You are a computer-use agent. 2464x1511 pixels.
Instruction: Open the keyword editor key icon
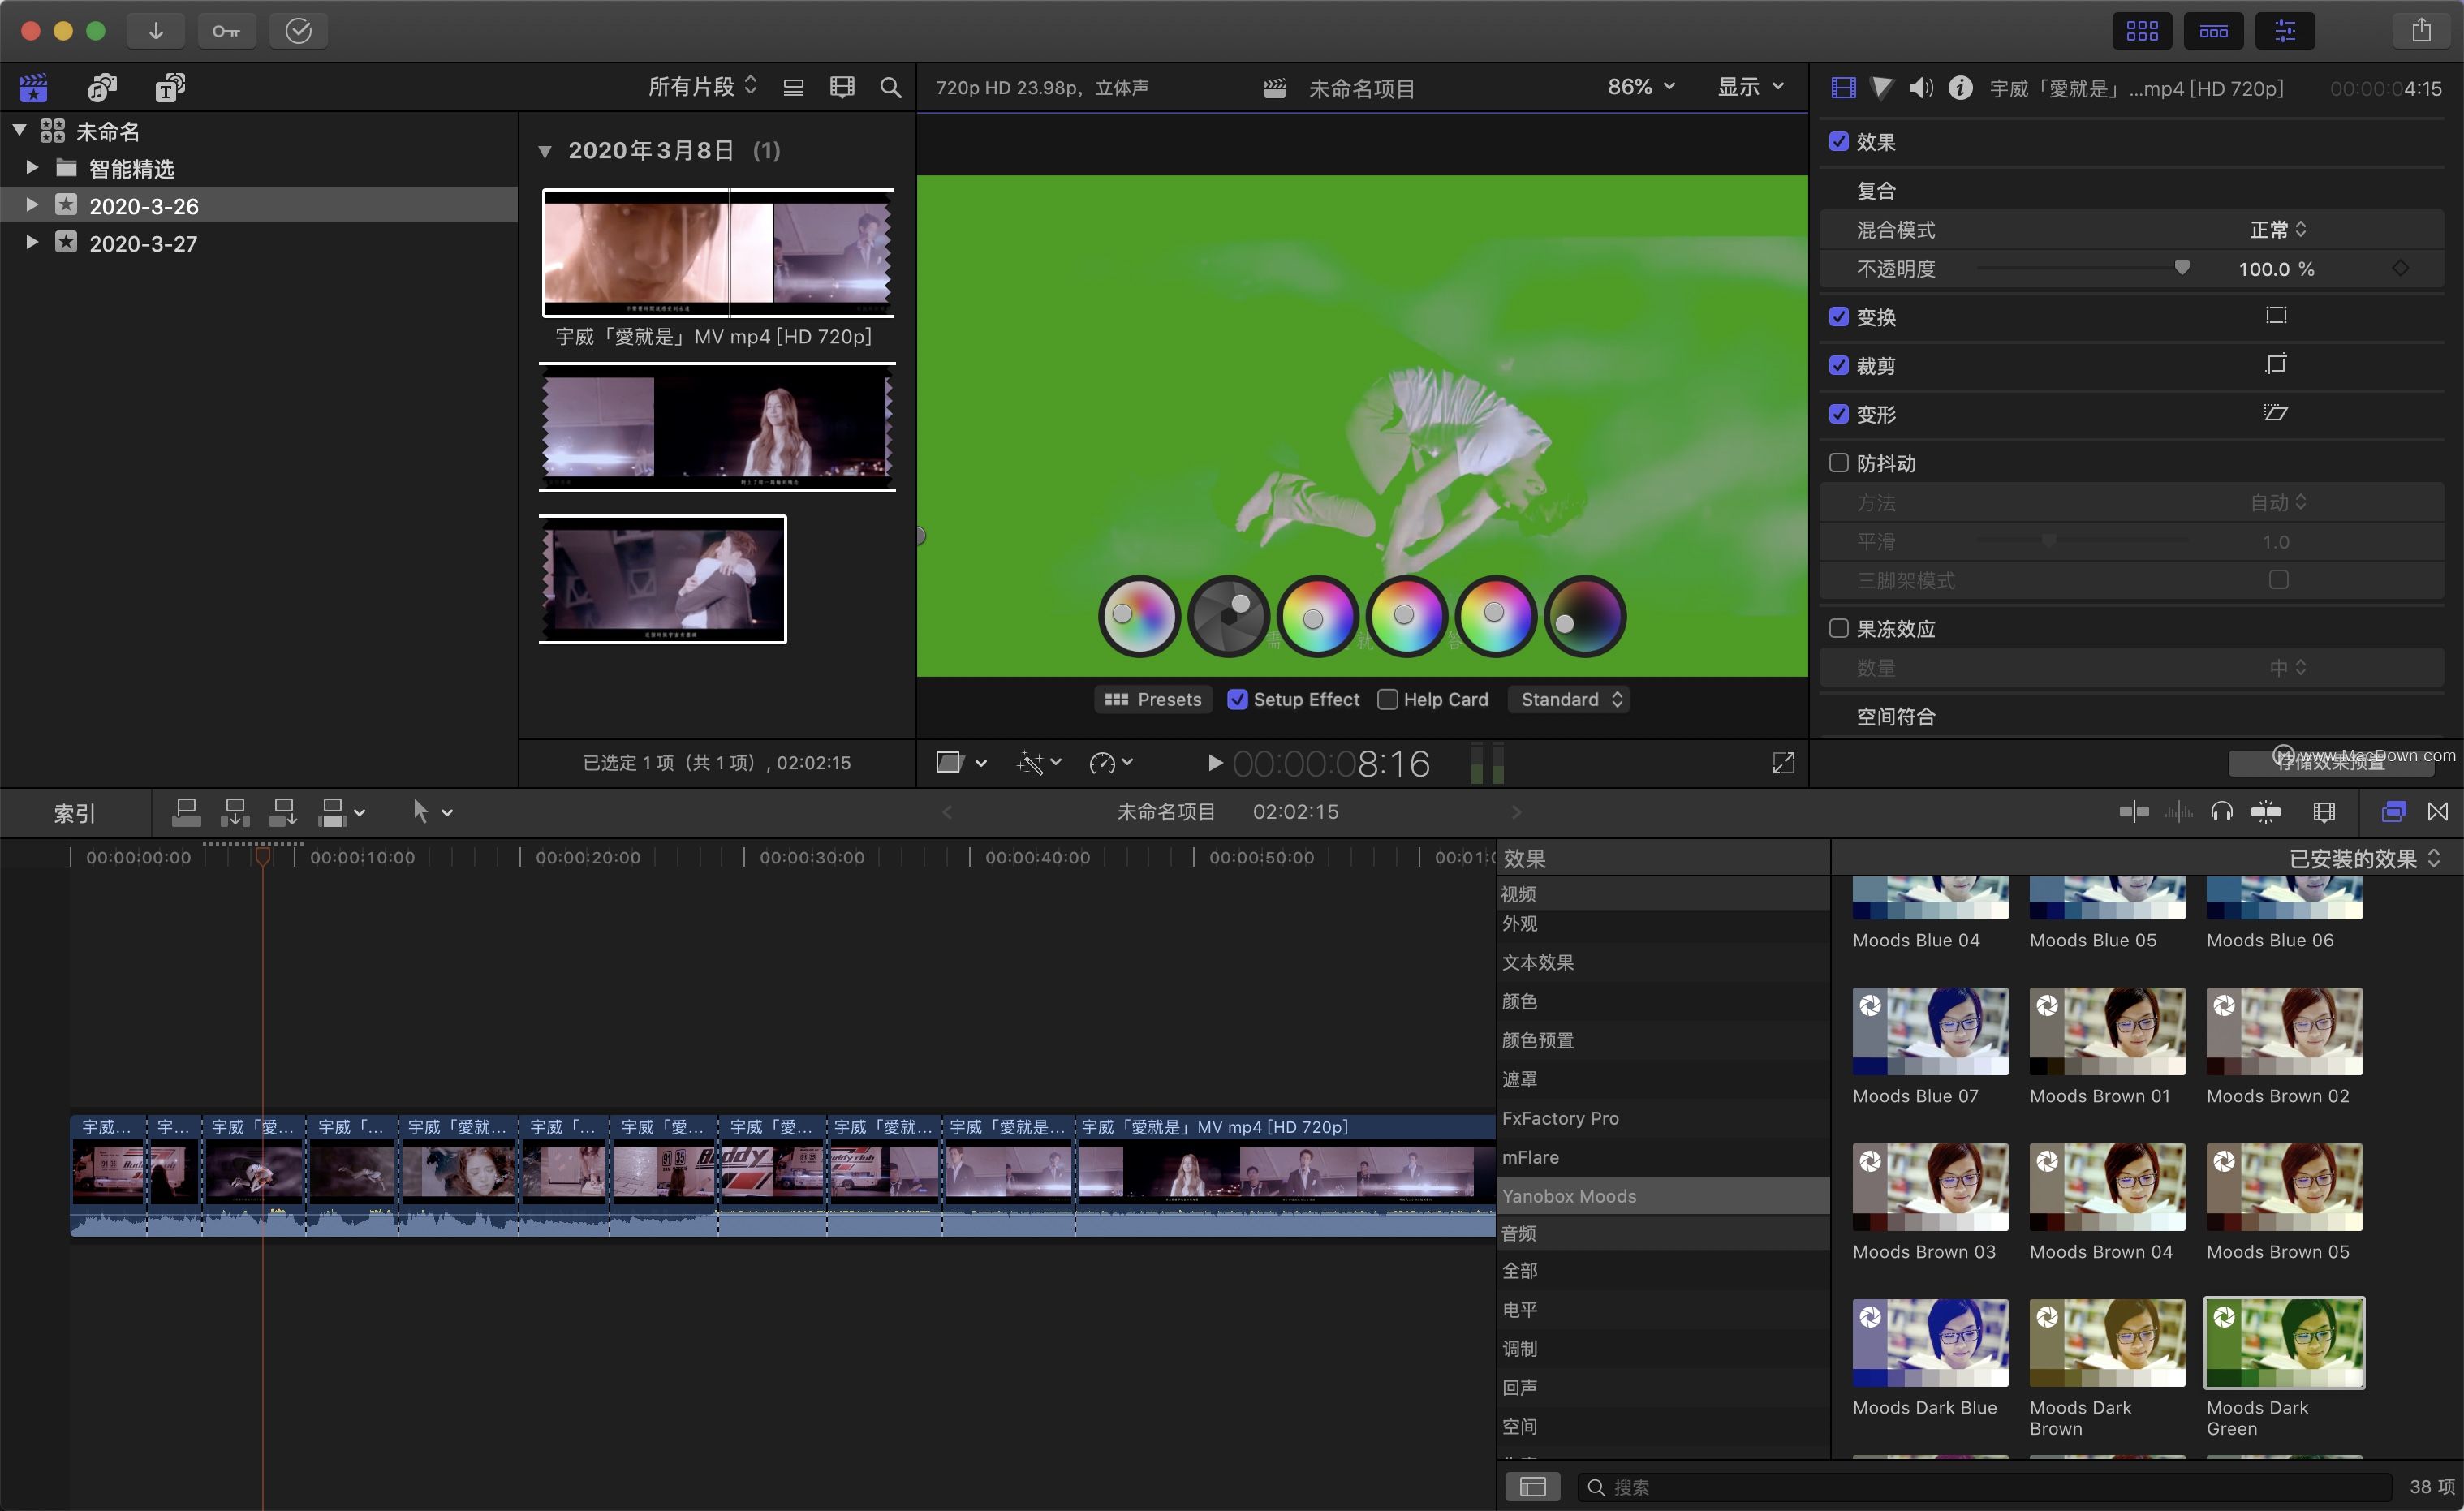pyautogui.click(x=226, y=31)
